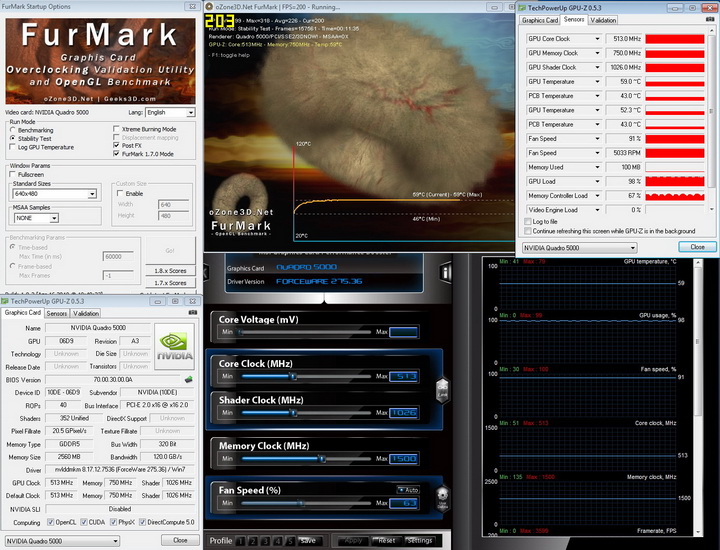This screenshot has height=550, width=720.
Task: Open the Standard Sizes 640x480 dropdown
Action: click(55, 194)
